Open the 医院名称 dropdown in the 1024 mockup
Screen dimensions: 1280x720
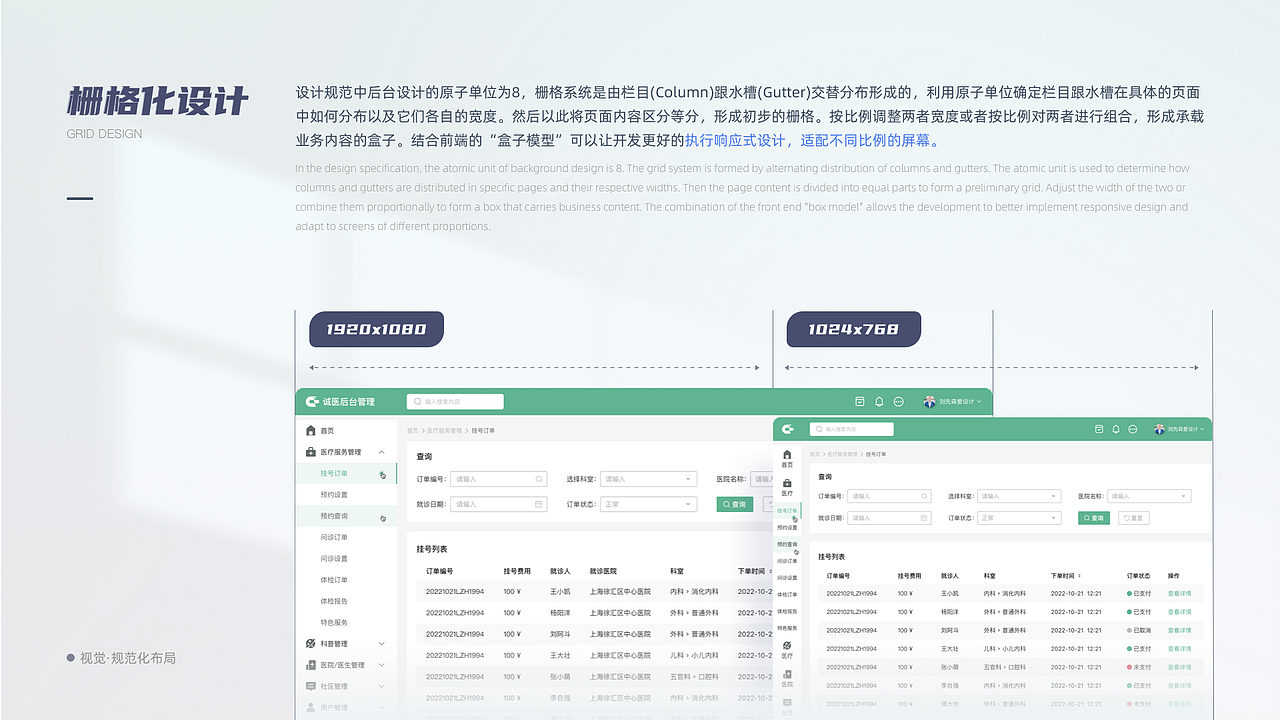click(x=1149, y=496)
